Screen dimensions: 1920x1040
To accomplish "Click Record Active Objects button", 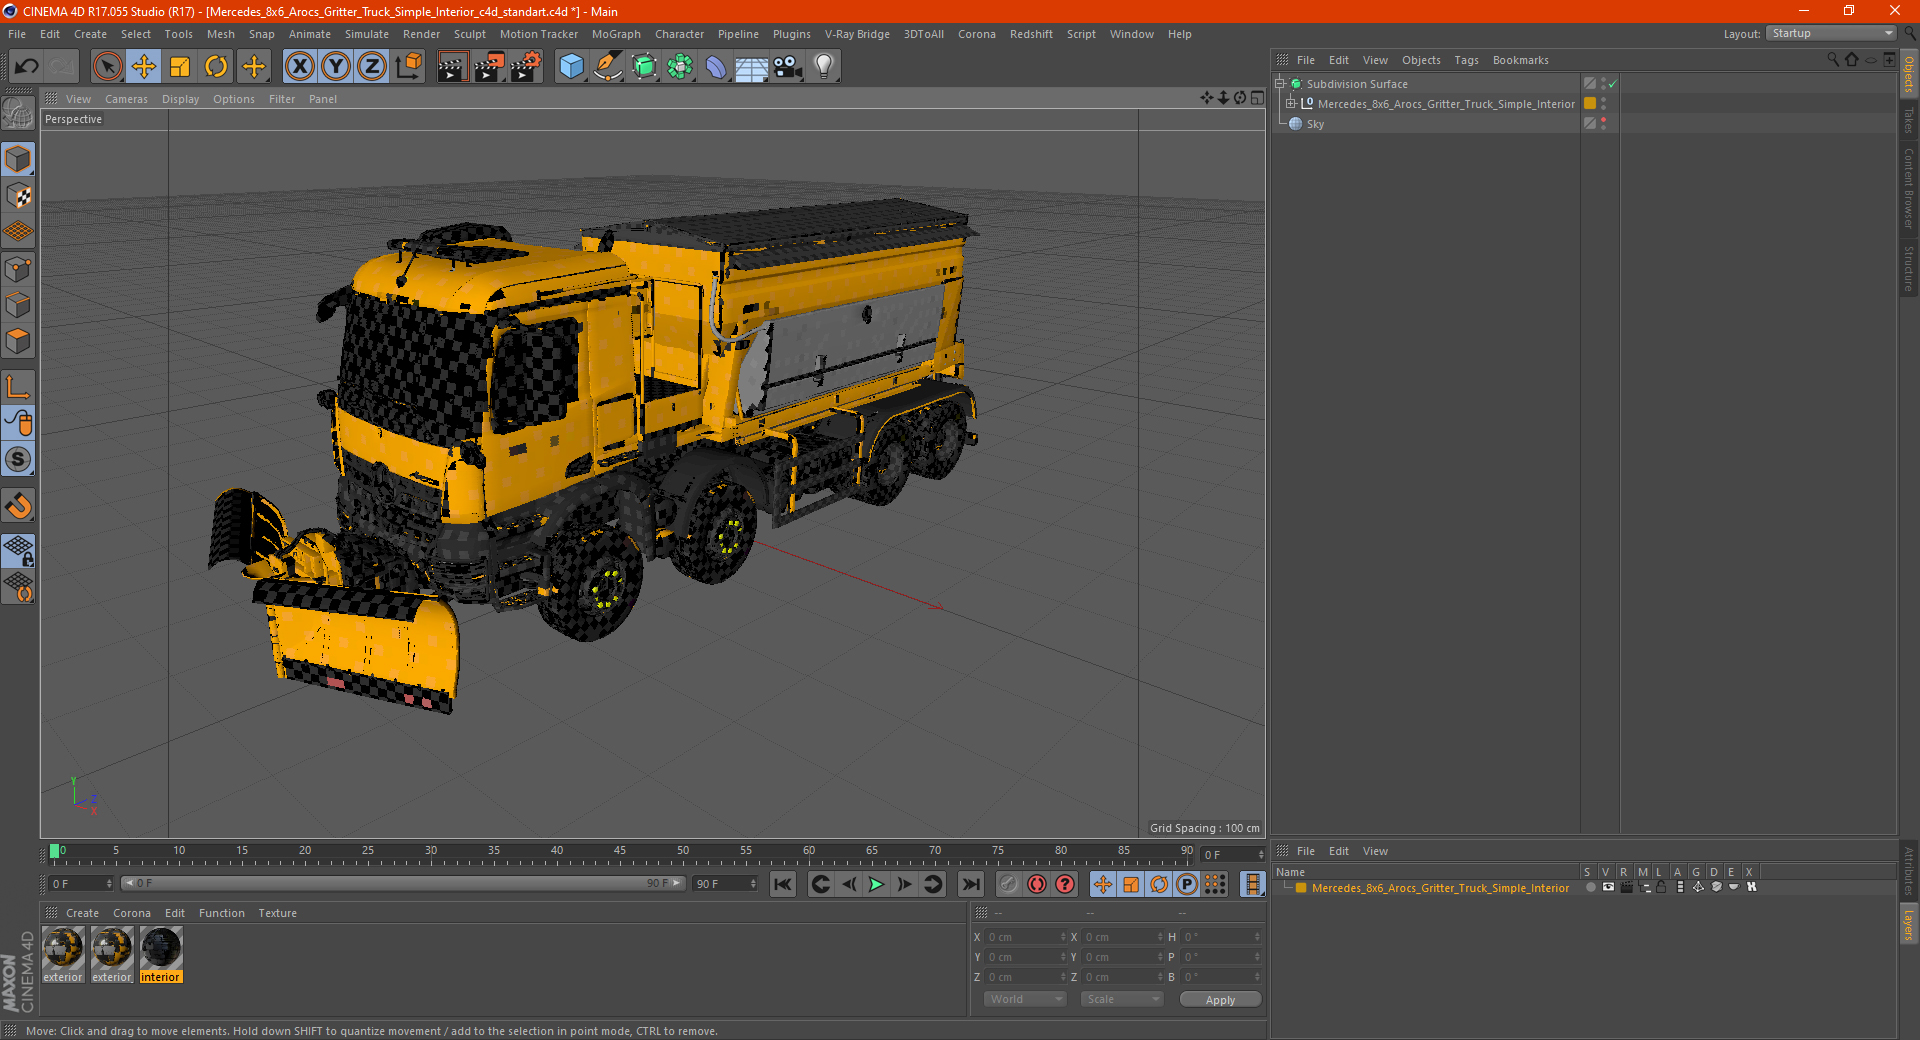I will (x=1008, y=884).
